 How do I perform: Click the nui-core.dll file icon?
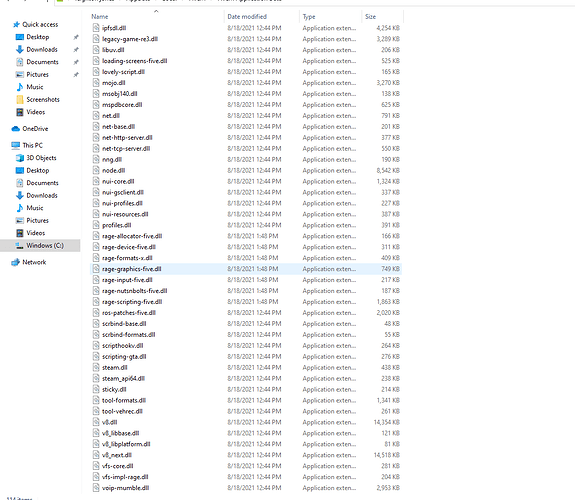[96, 181]
